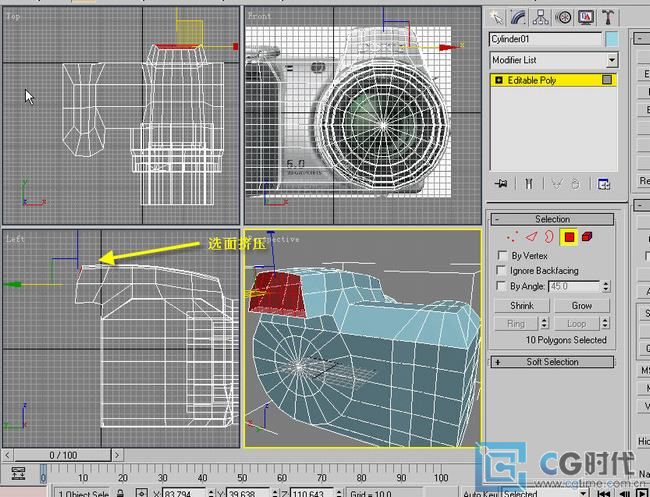
Task: Click the Front viewport label
Action: [x=259, y=16]
